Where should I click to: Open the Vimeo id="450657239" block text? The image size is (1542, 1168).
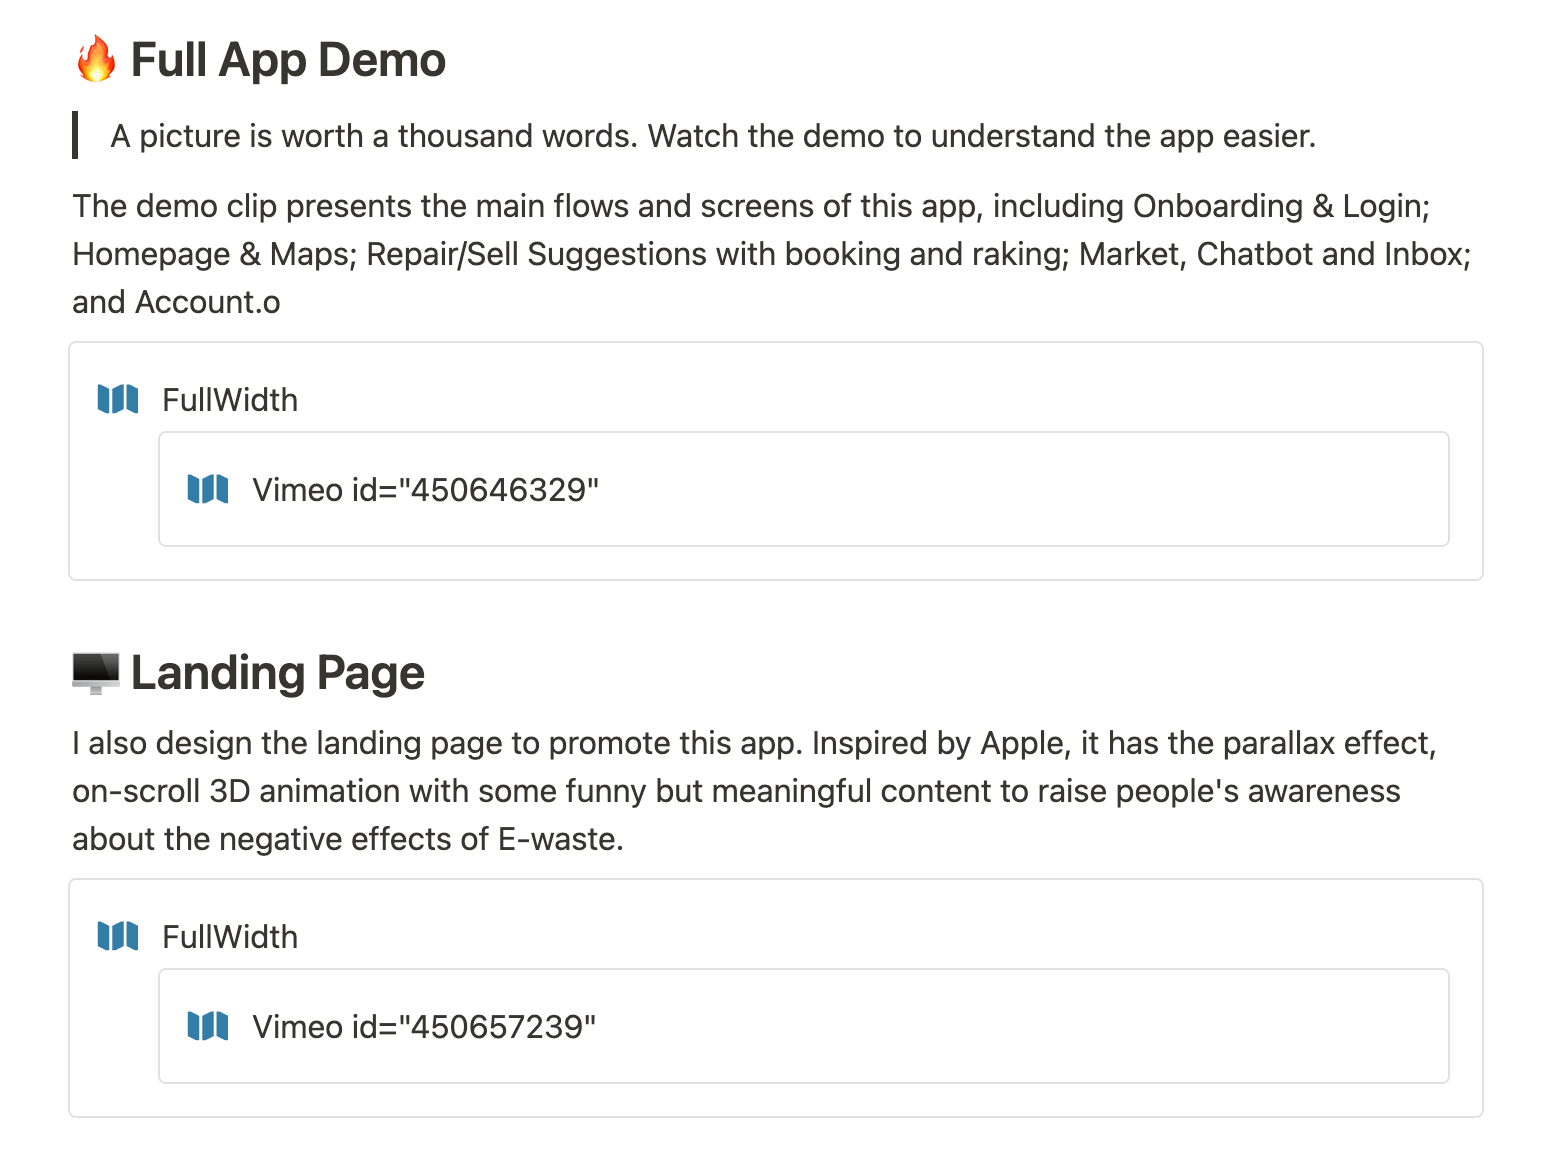pos(424,1027)
